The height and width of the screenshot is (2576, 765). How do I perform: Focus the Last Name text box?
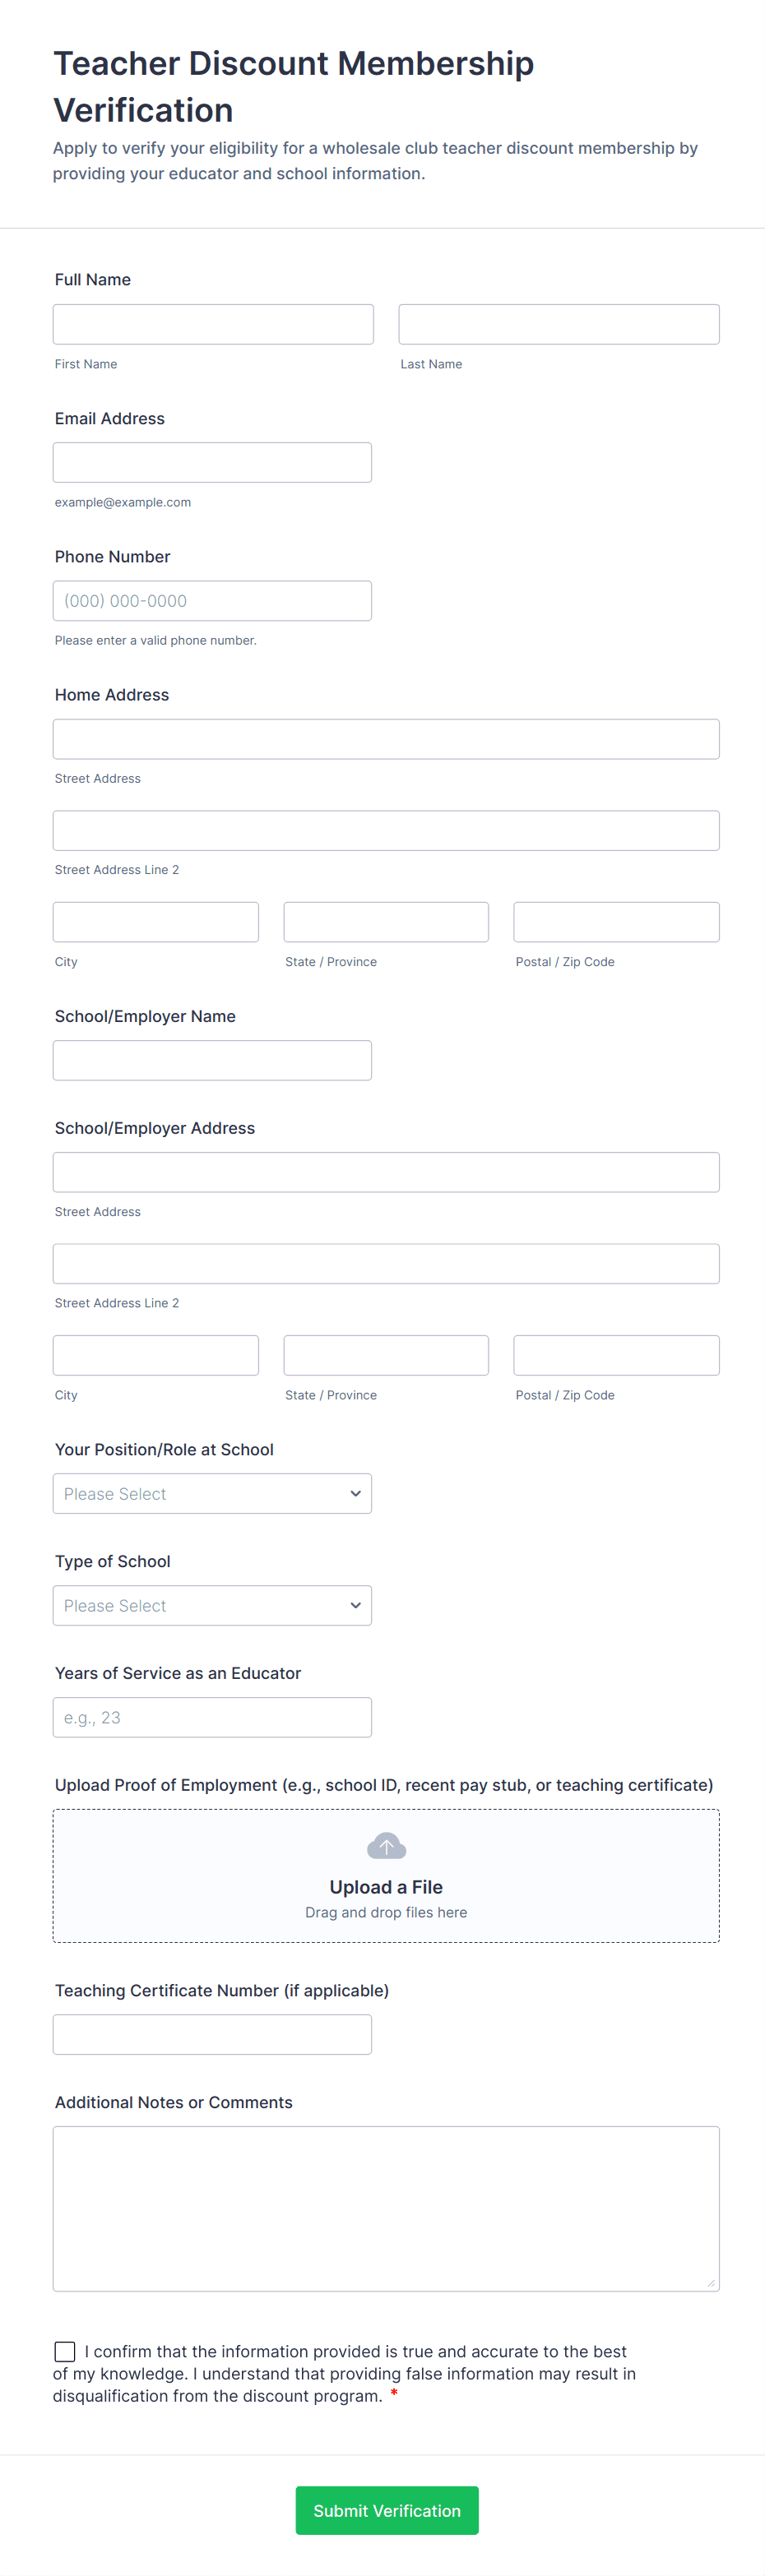tap(558, 324)
